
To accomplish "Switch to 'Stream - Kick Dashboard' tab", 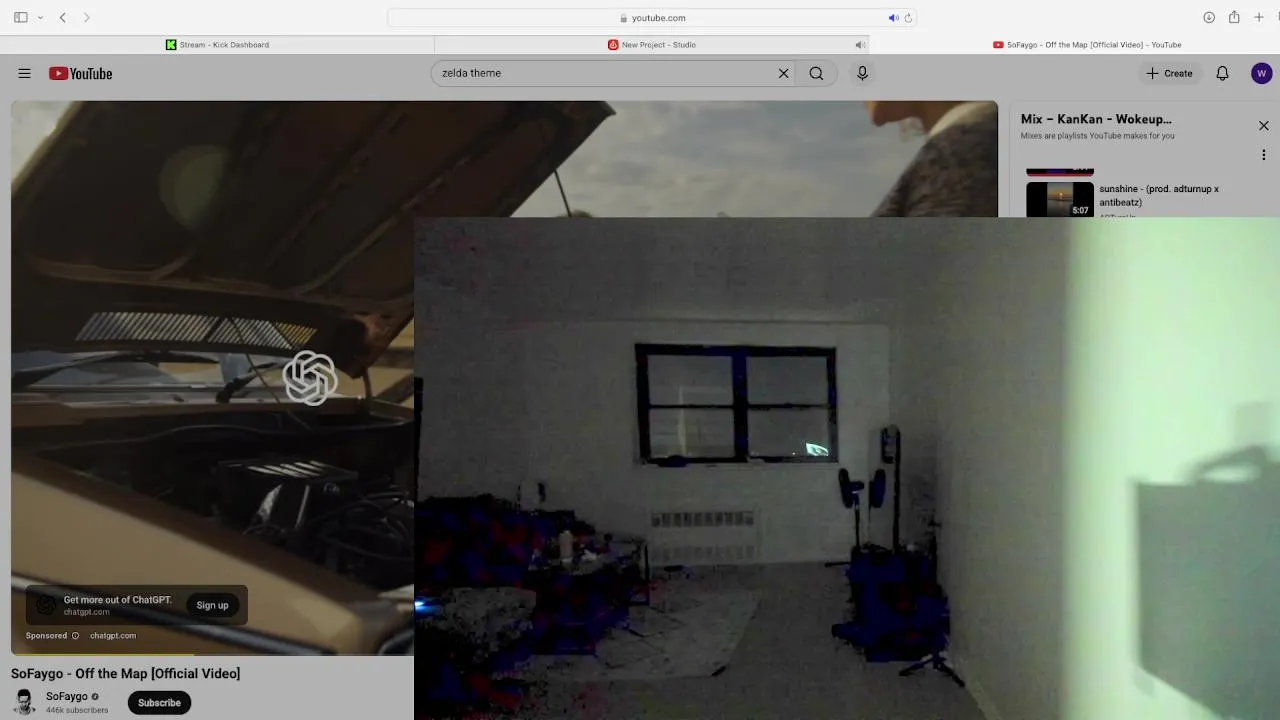I will (217, 44).
